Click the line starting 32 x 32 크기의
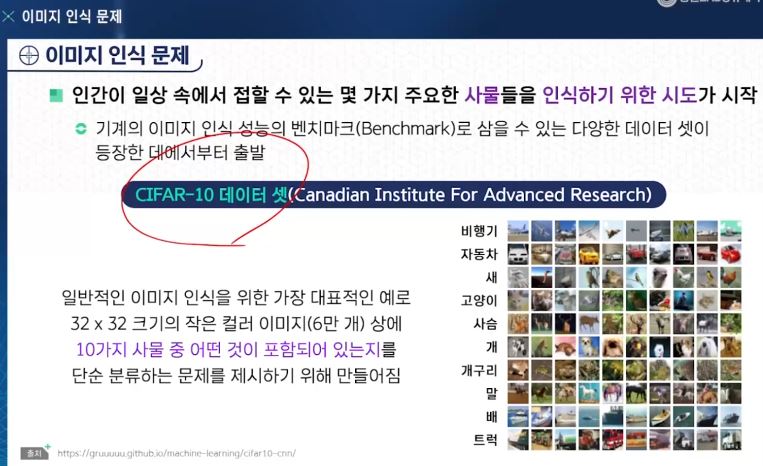763x466 pixels. click(x=236, y=323)
